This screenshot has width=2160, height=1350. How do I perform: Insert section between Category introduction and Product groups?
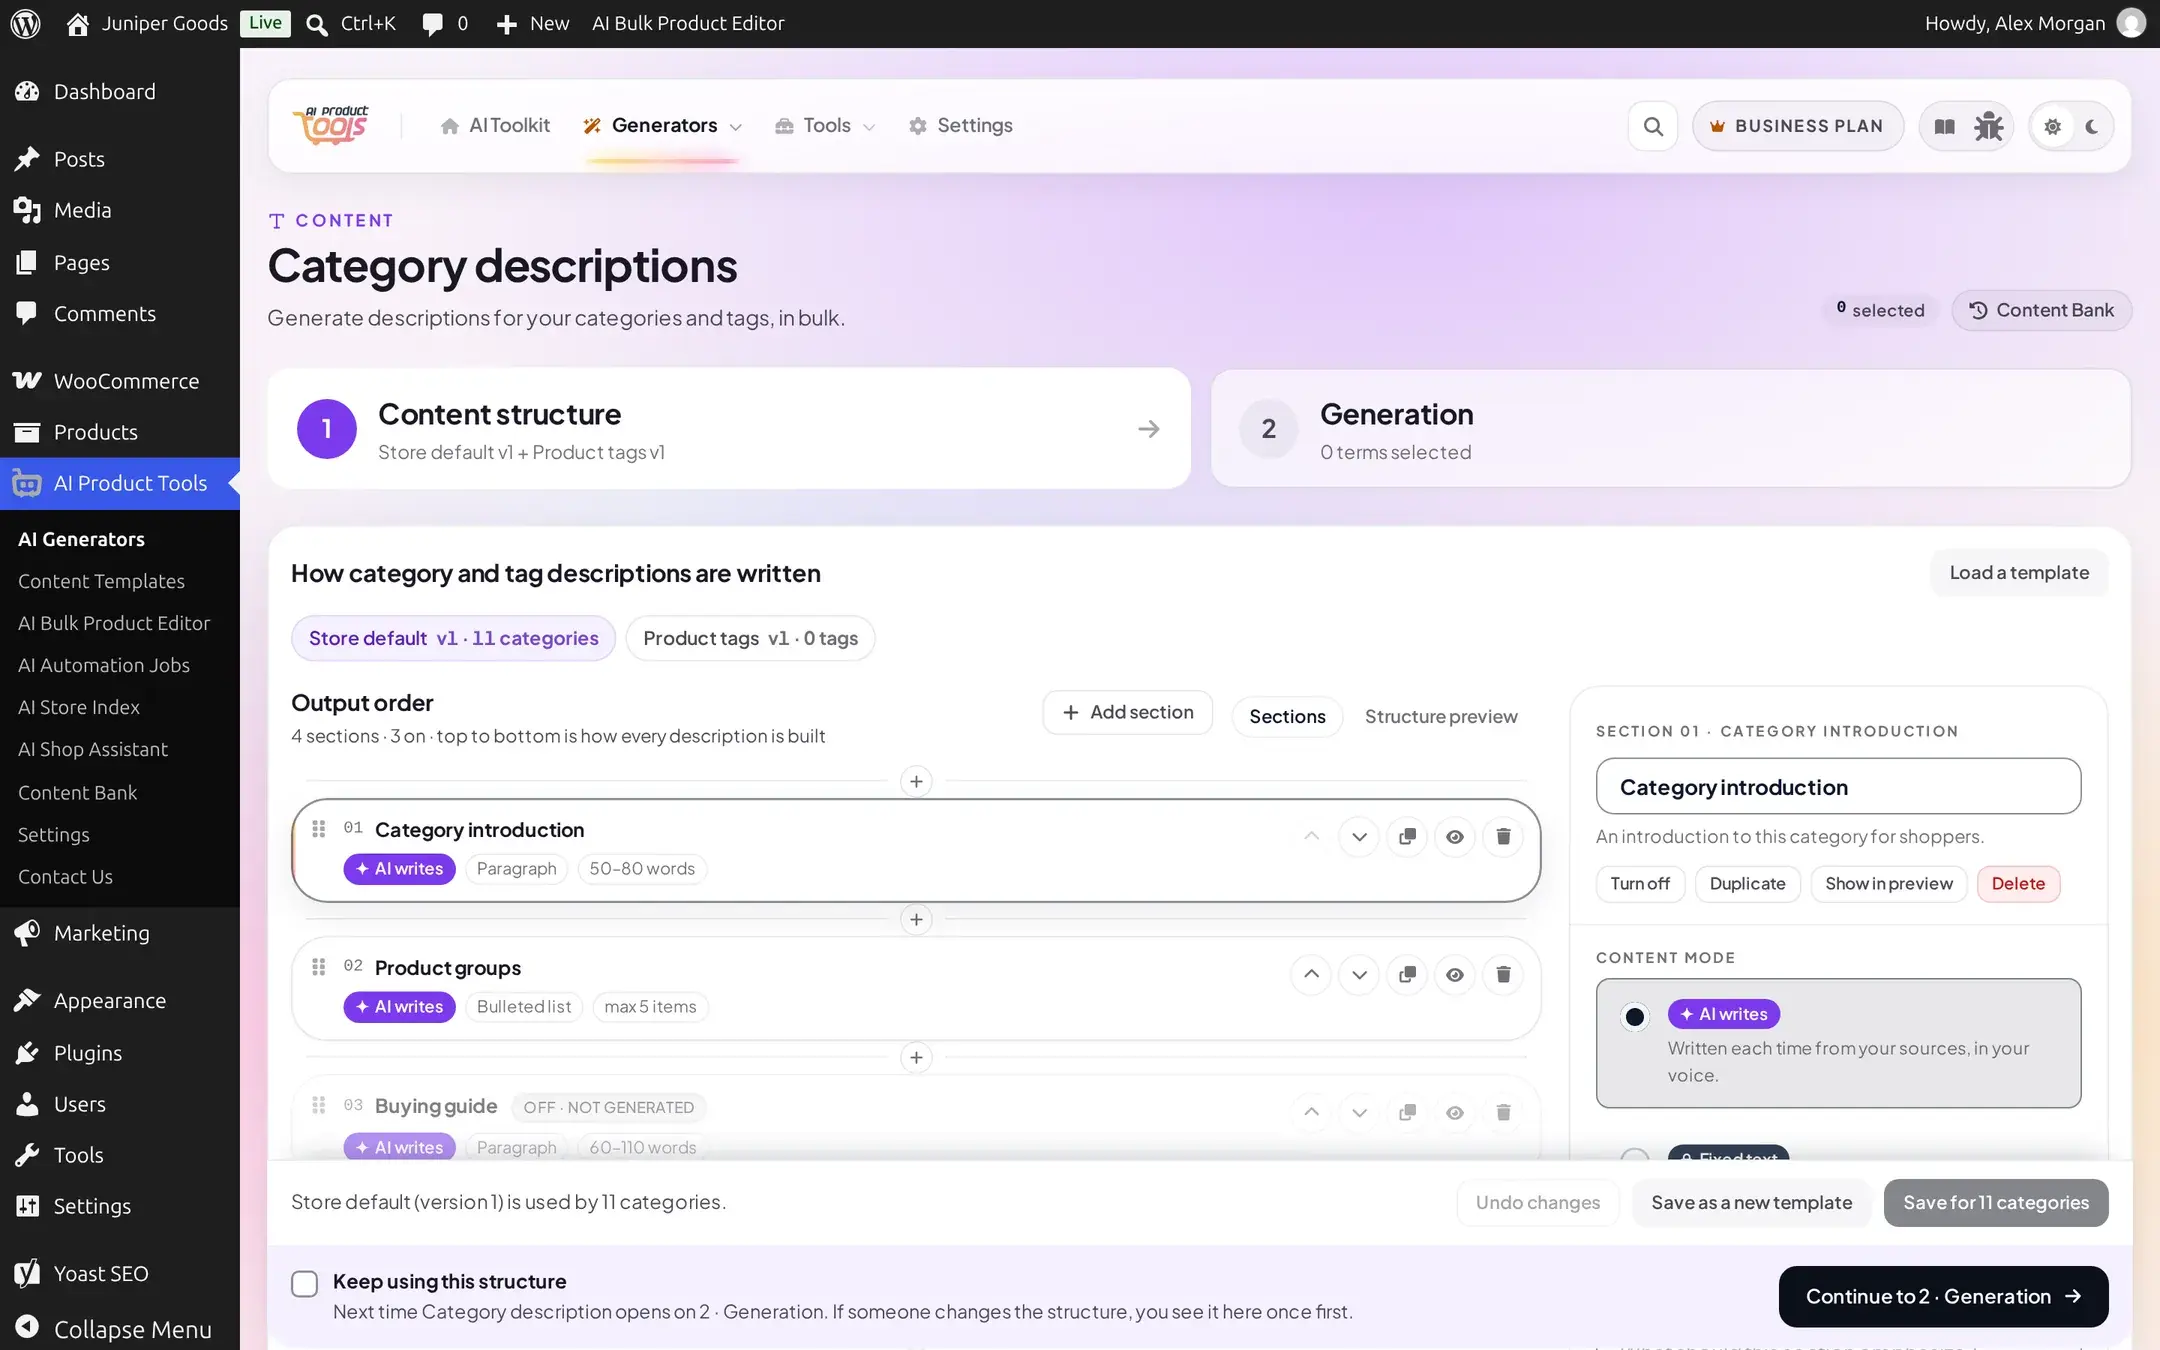[x=916, y=919]
